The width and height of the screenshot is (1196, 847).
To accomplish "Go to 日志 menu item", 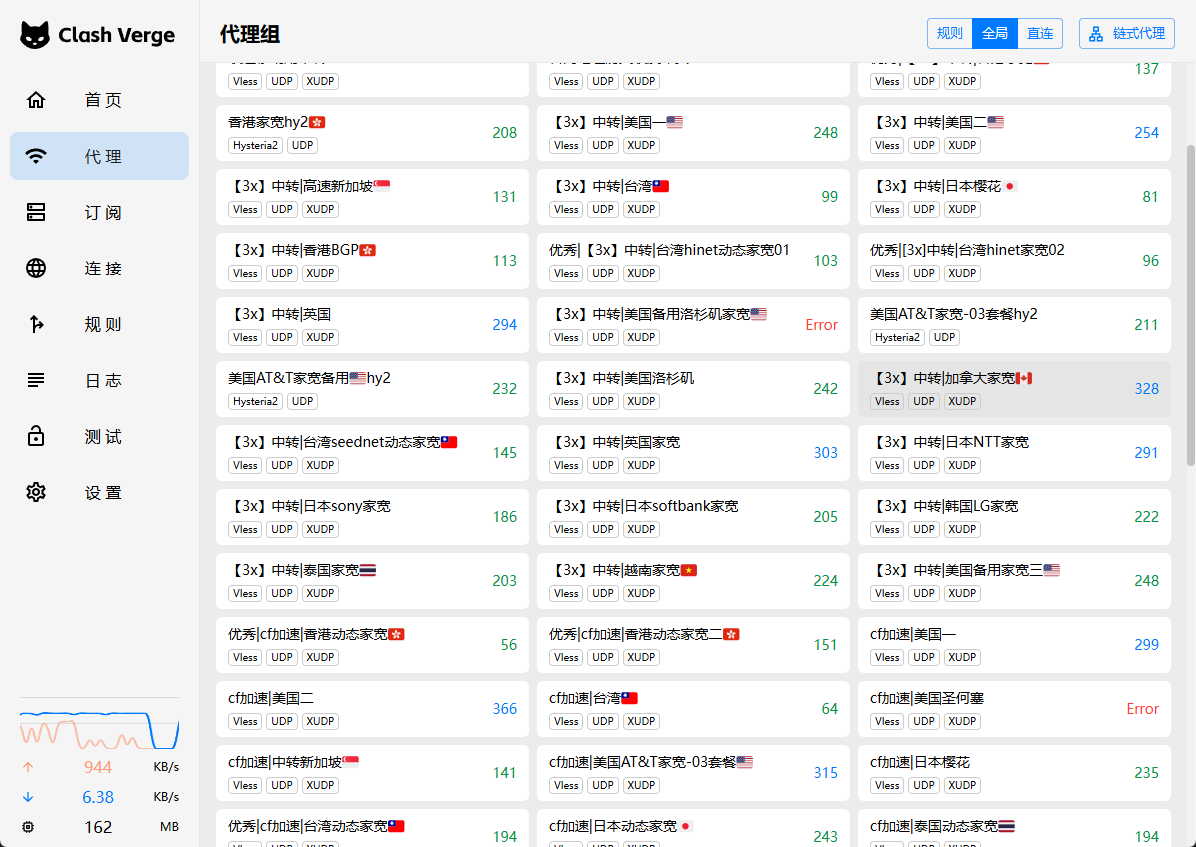I will pos(100,380).
